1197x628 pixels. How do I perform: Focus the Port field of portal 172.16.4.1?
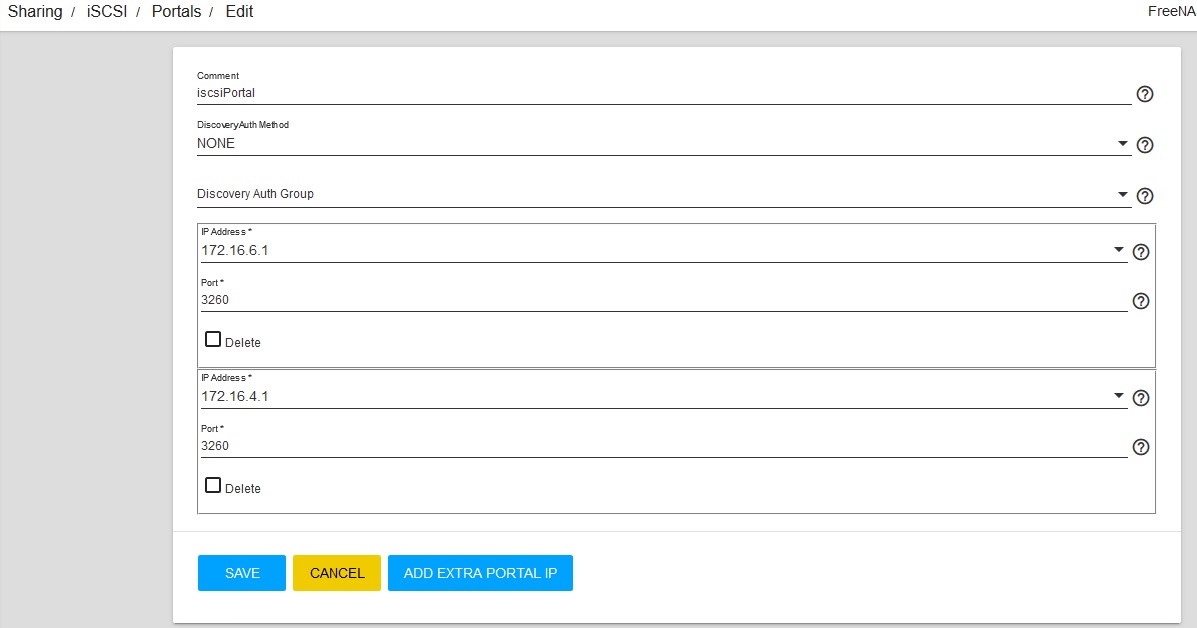(663, 446)
